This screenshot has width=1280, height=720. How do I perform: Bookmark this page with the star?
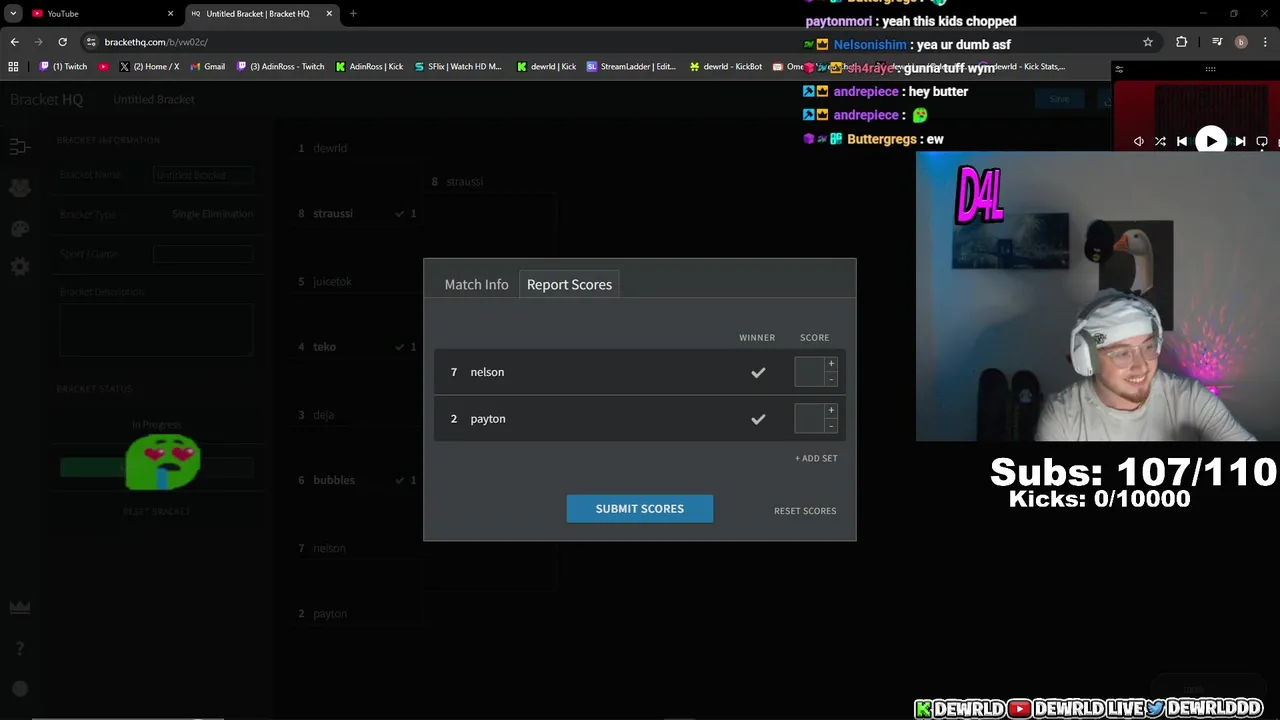click(x=1148, y=42)
